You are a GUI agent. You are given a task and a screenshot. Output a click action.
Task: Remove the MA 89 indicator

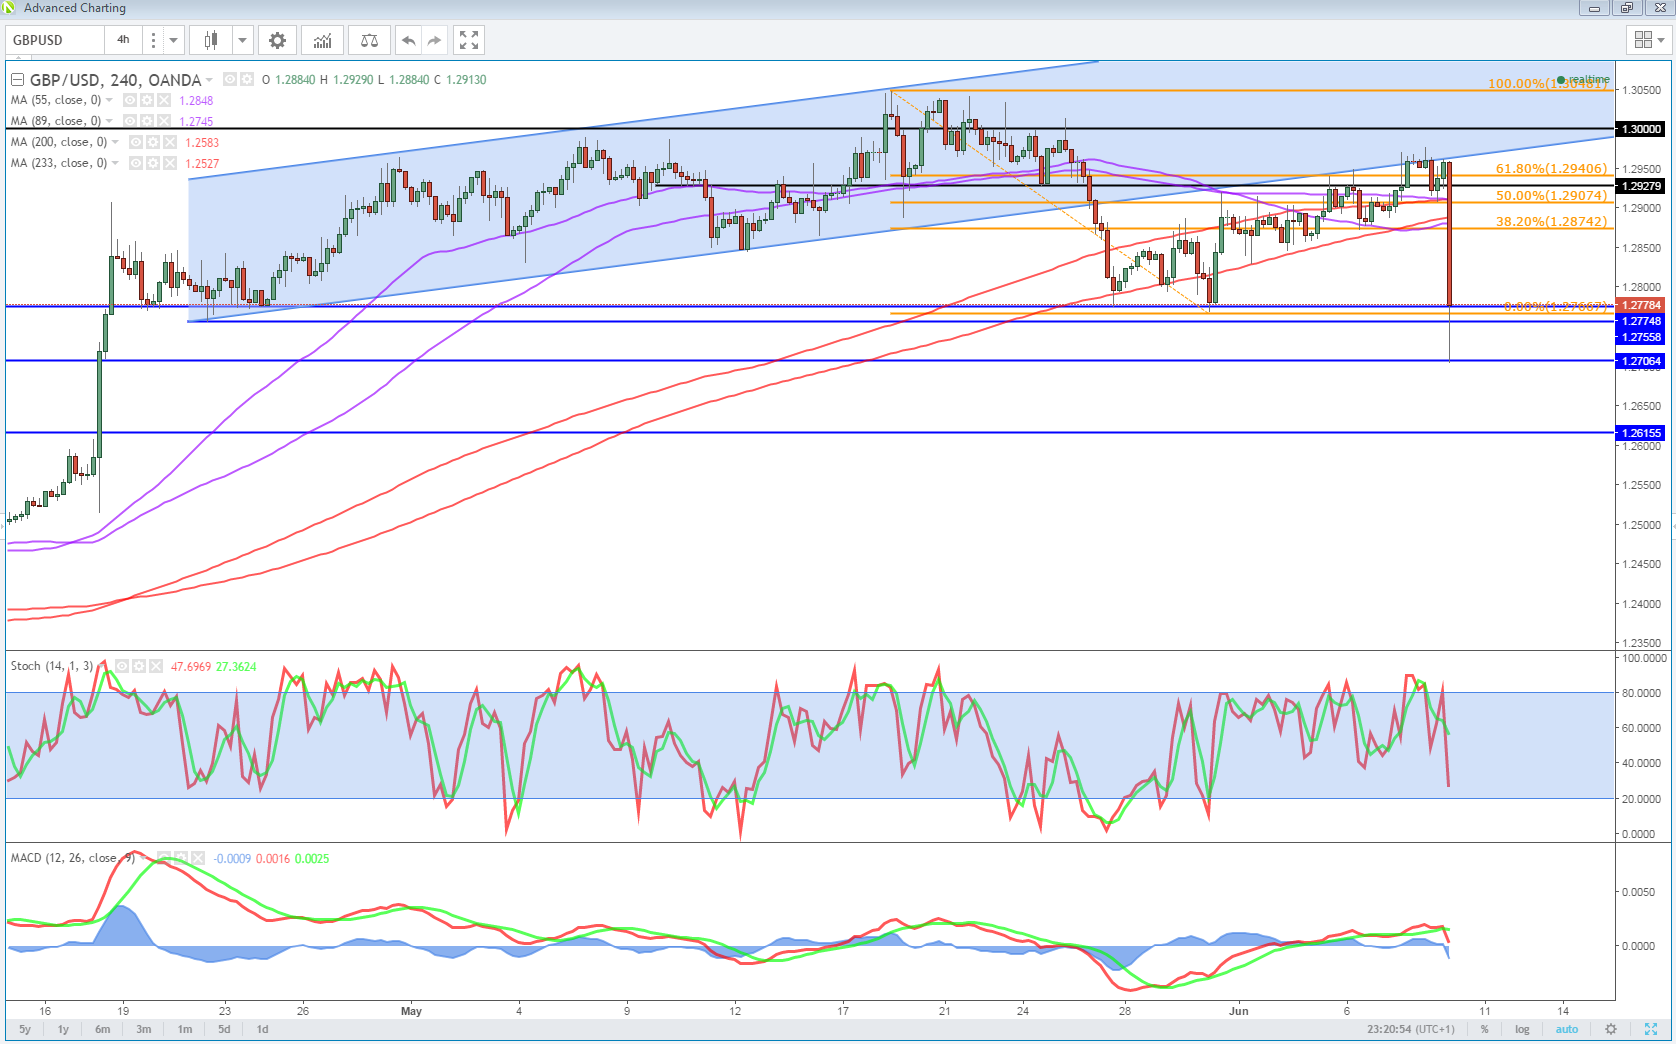[x=164, y=121]
